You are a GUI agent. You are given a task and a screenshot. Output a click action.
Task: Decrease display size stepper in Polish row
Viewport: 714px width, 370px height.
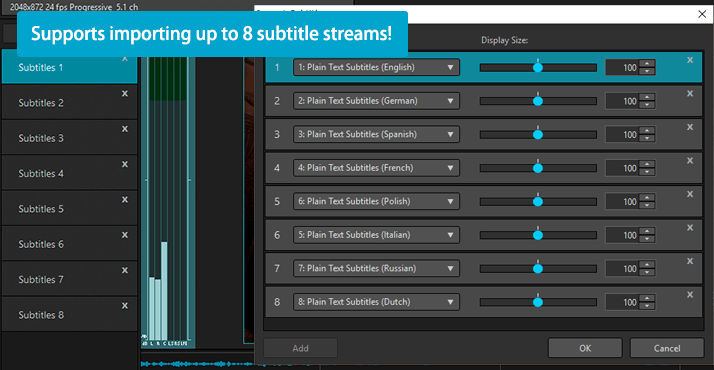point(647,206)
